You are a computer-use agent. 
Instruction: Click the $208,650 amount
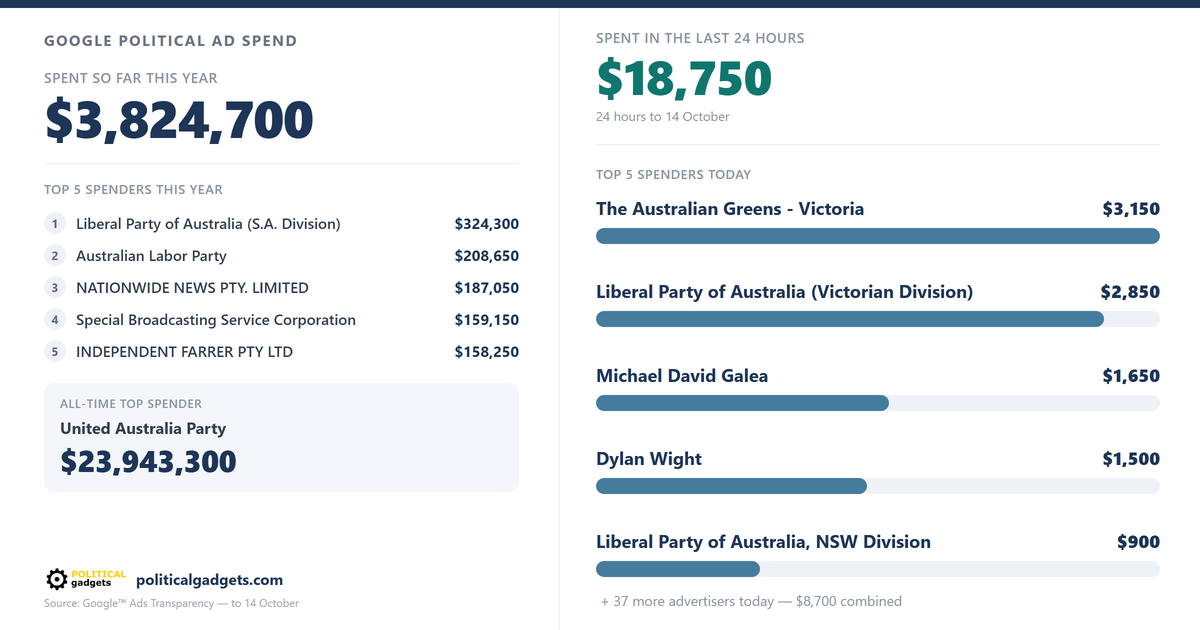(x=486, y=256)
